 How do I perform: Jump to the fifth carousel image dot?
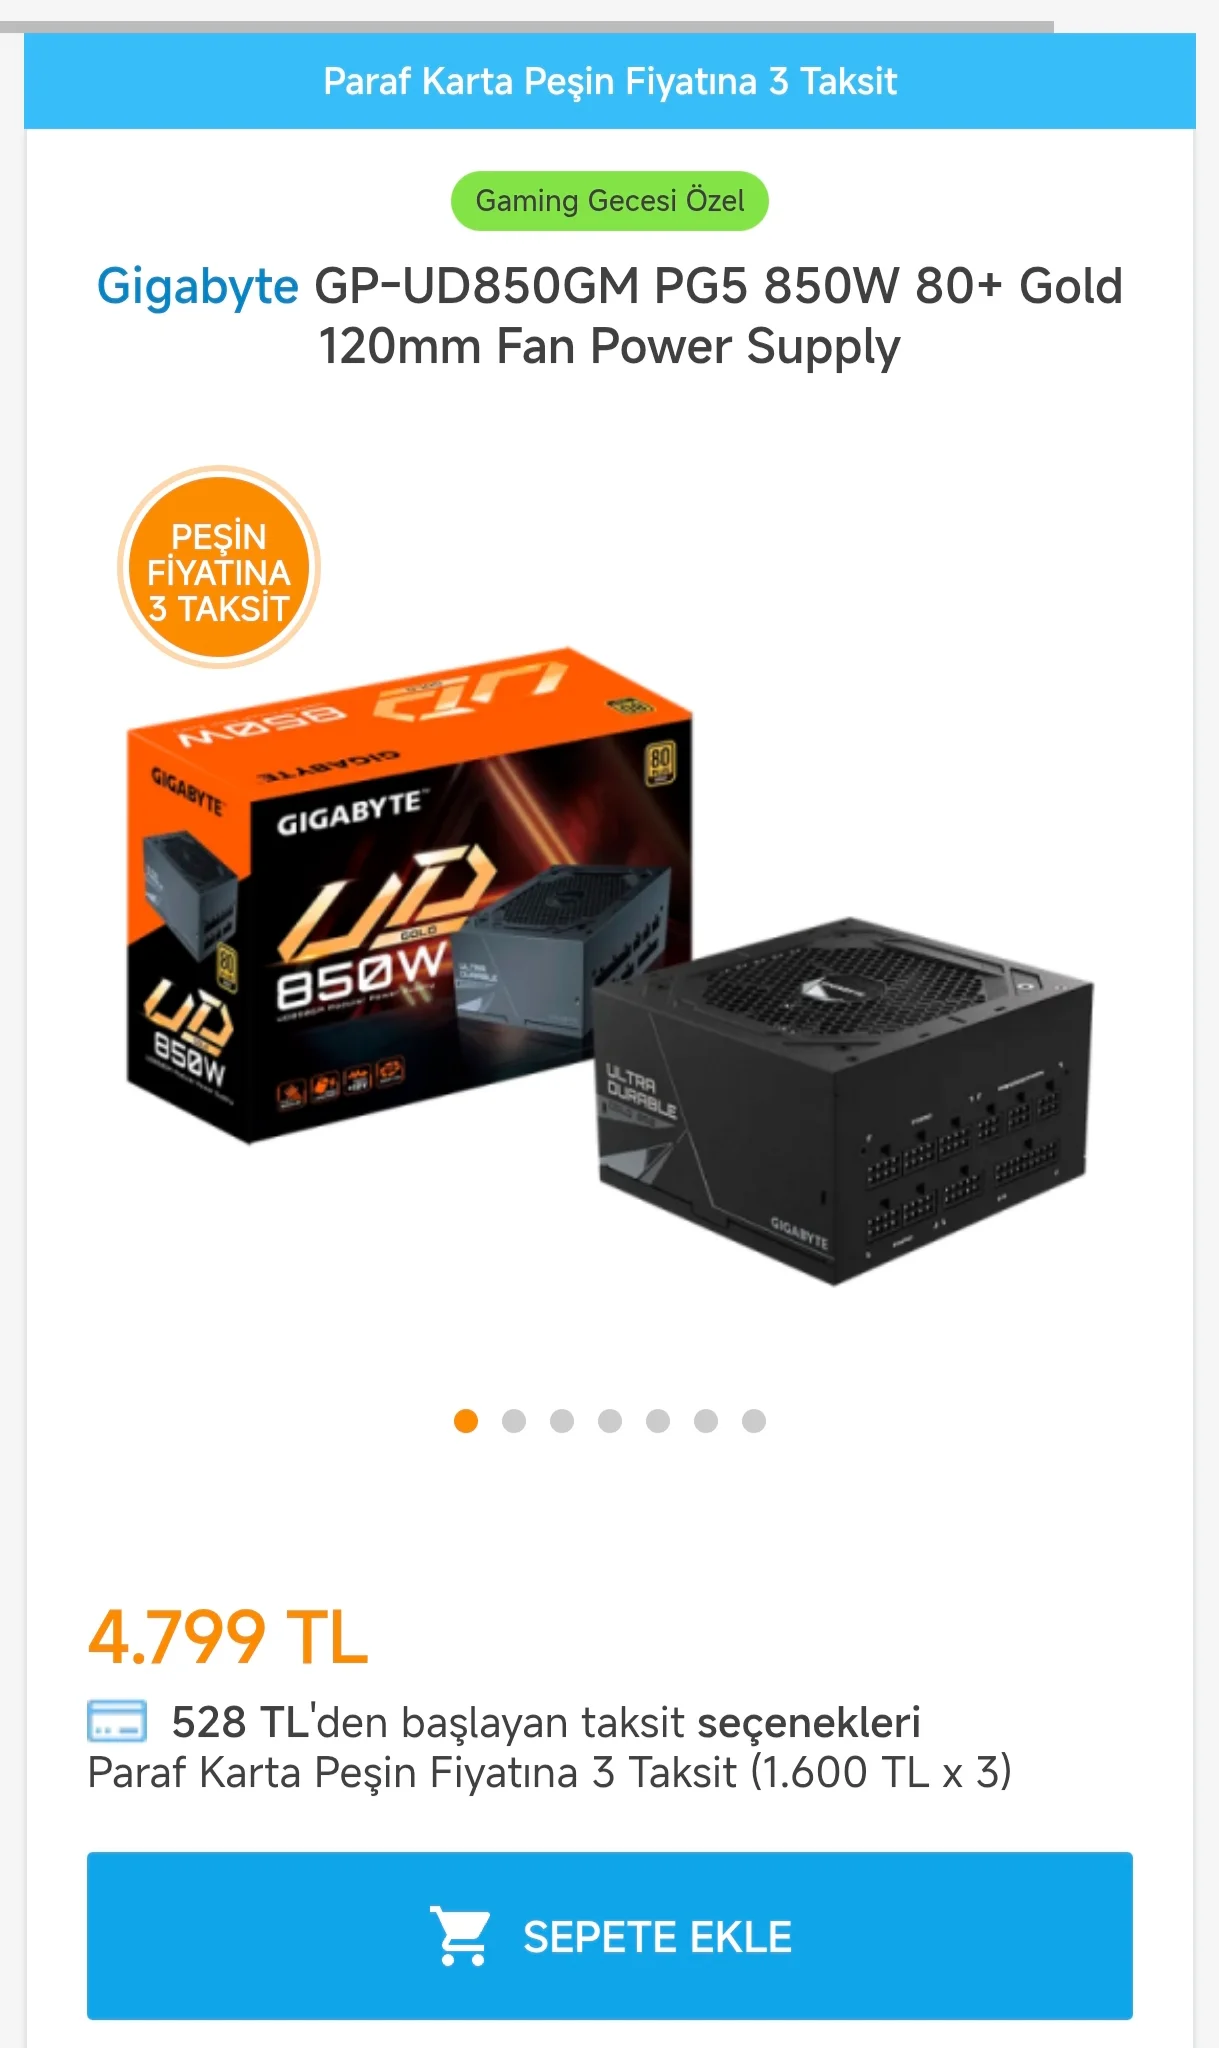[658, 1421]
